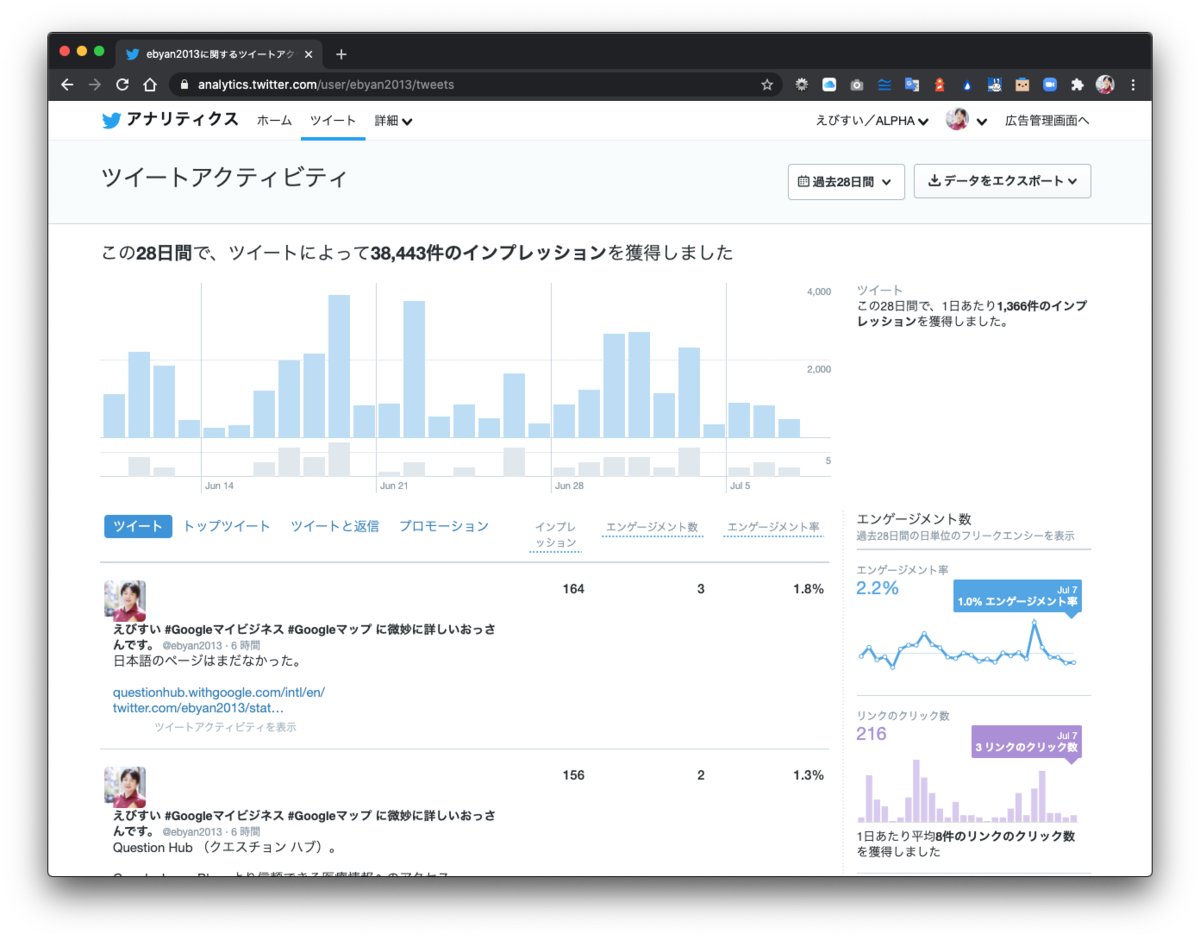
Task: Open the rabbit extension icon
Action: point(994,85)
